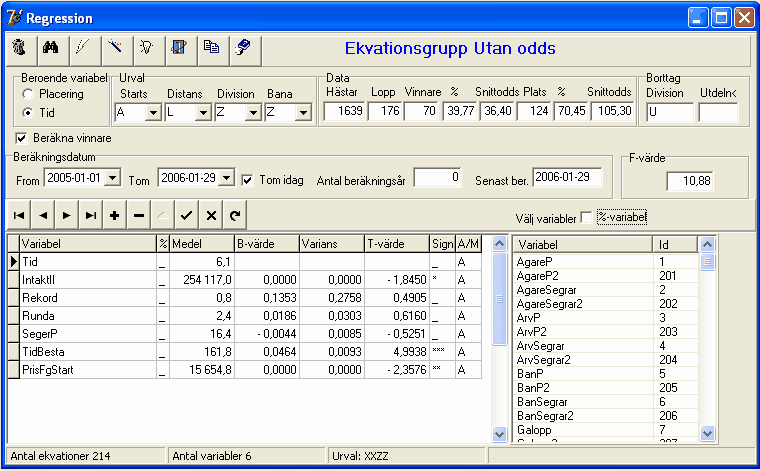The image size is (760, 471).
Task: Post edit with checkmark button
Action: click(x=187, y=215)
